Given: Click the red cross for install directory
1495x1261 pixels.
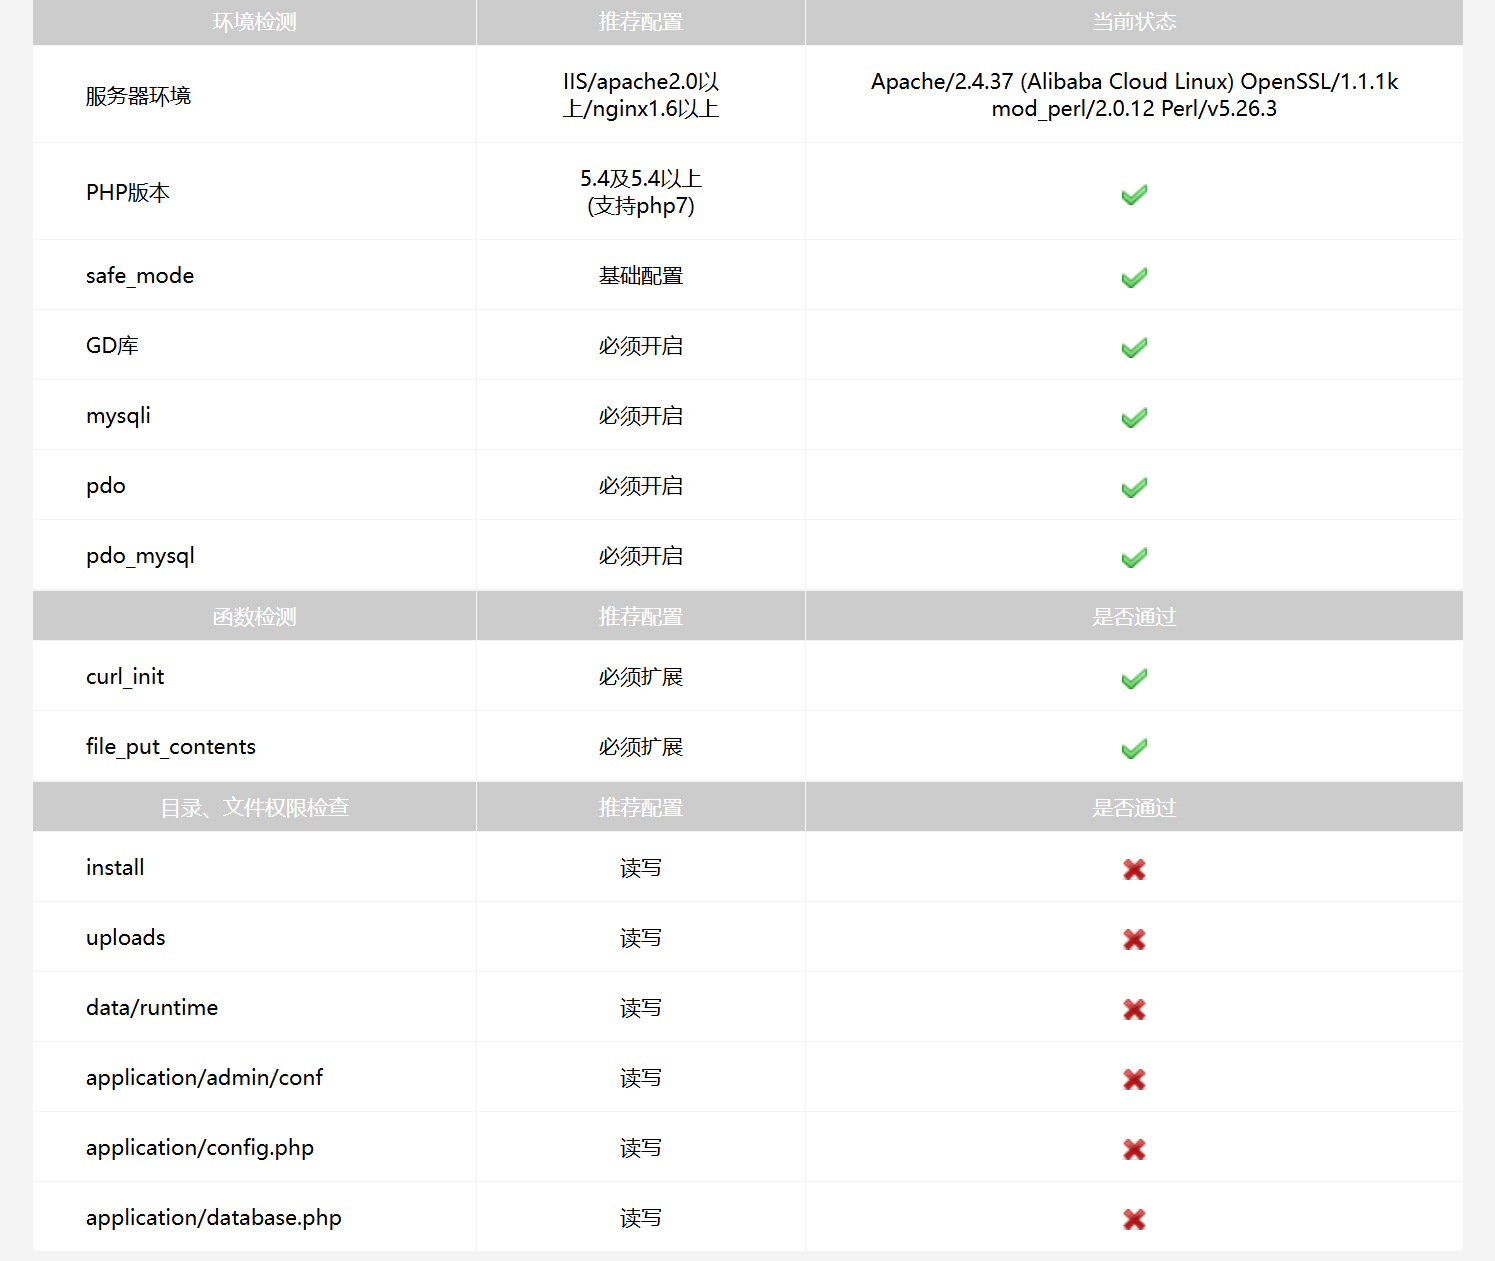Looking at the screenshot, I should click(1134, 869).
